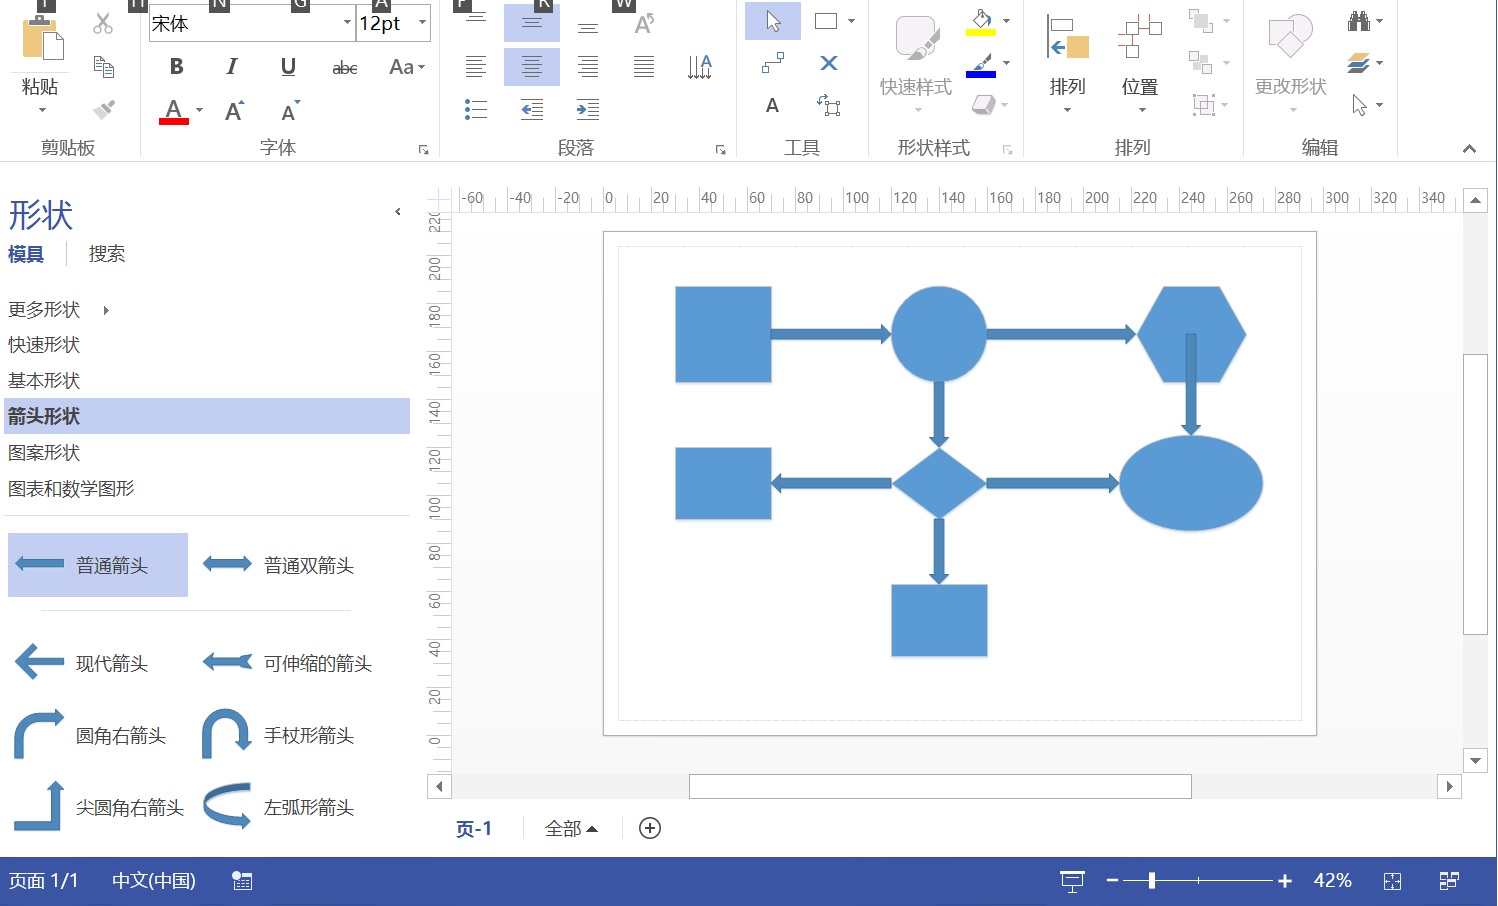Switch to the 模具 stencil tab
Viewport: 1498px width, 906px height.
(26, 254)
